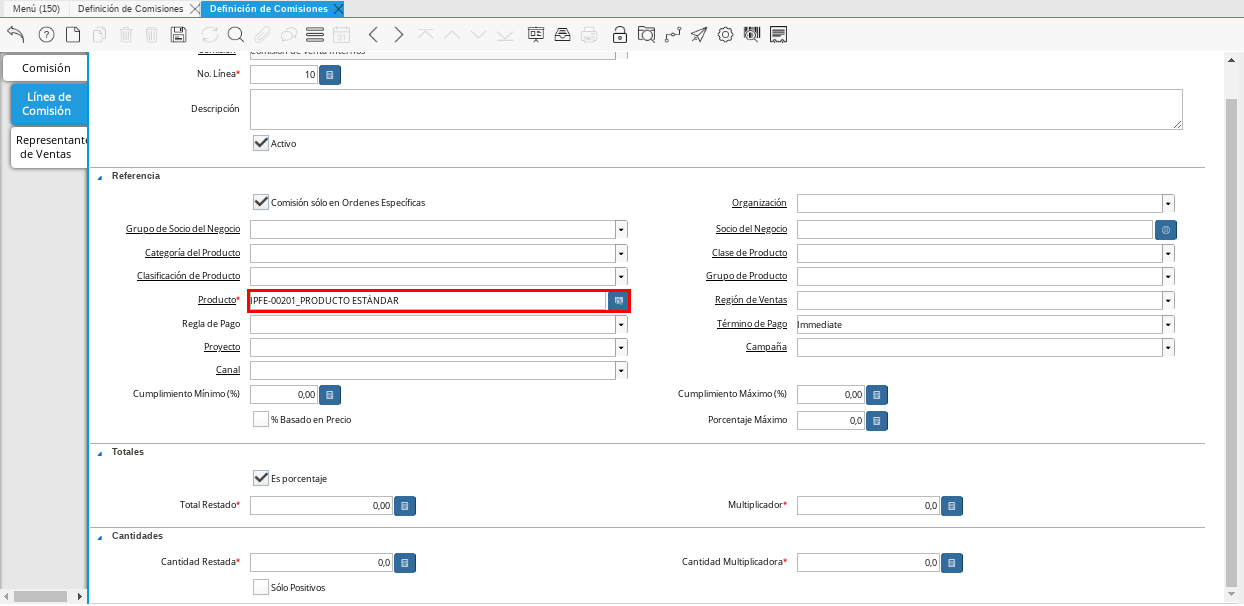Toggle Comisión sólo en Ordenes Específicas checkbox
Viewport: 1244px width, 606px height.
click(261, 202)
